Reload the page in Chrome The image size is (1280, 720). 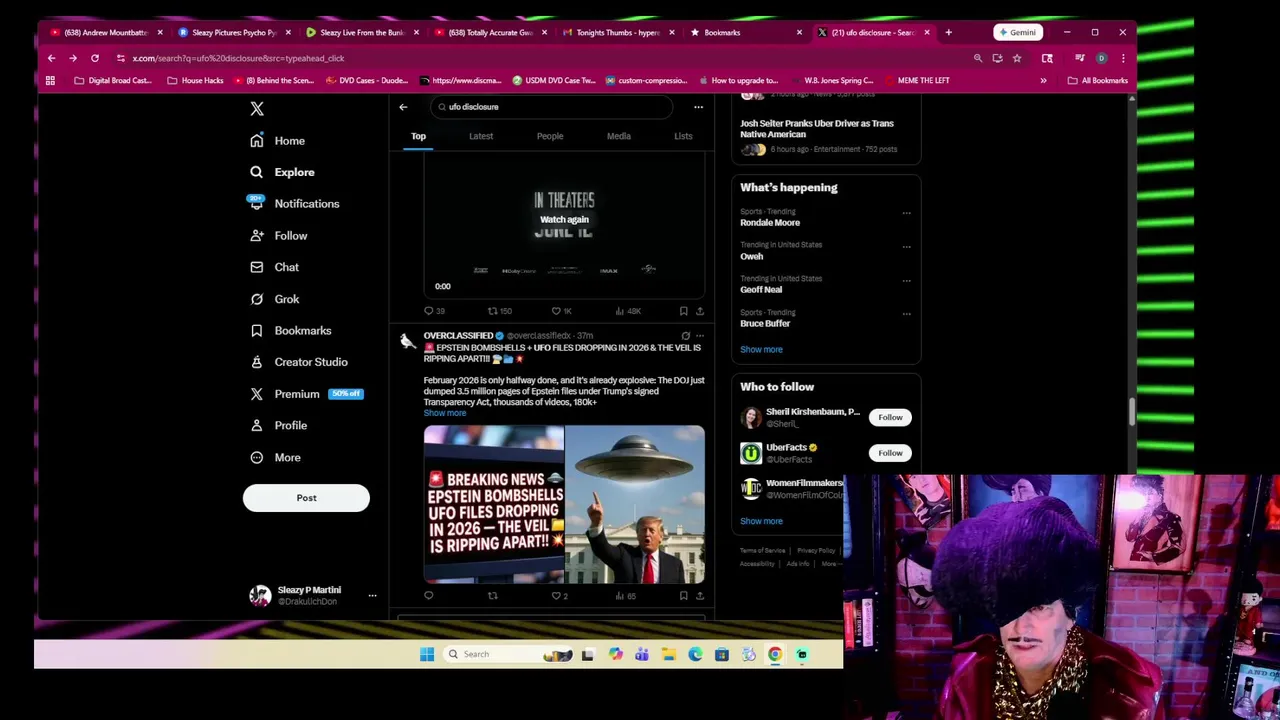pos(95,58)
